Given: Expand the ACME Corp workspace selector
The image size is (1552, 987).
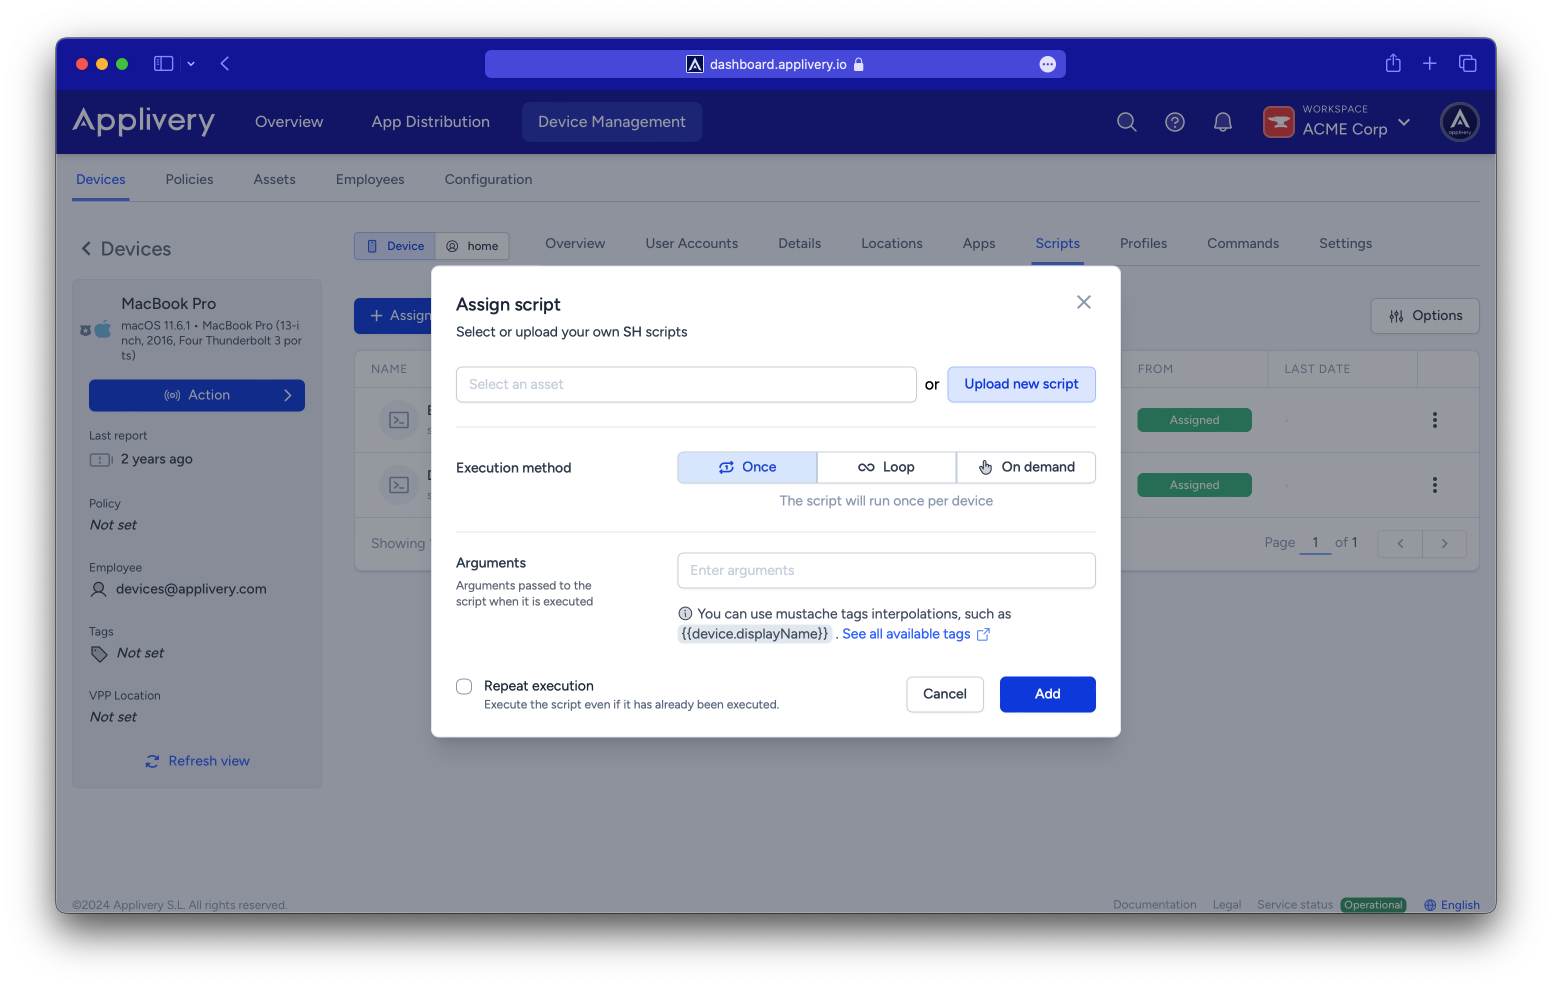Looking at the screenshot, I should (x=1337, y=122).
